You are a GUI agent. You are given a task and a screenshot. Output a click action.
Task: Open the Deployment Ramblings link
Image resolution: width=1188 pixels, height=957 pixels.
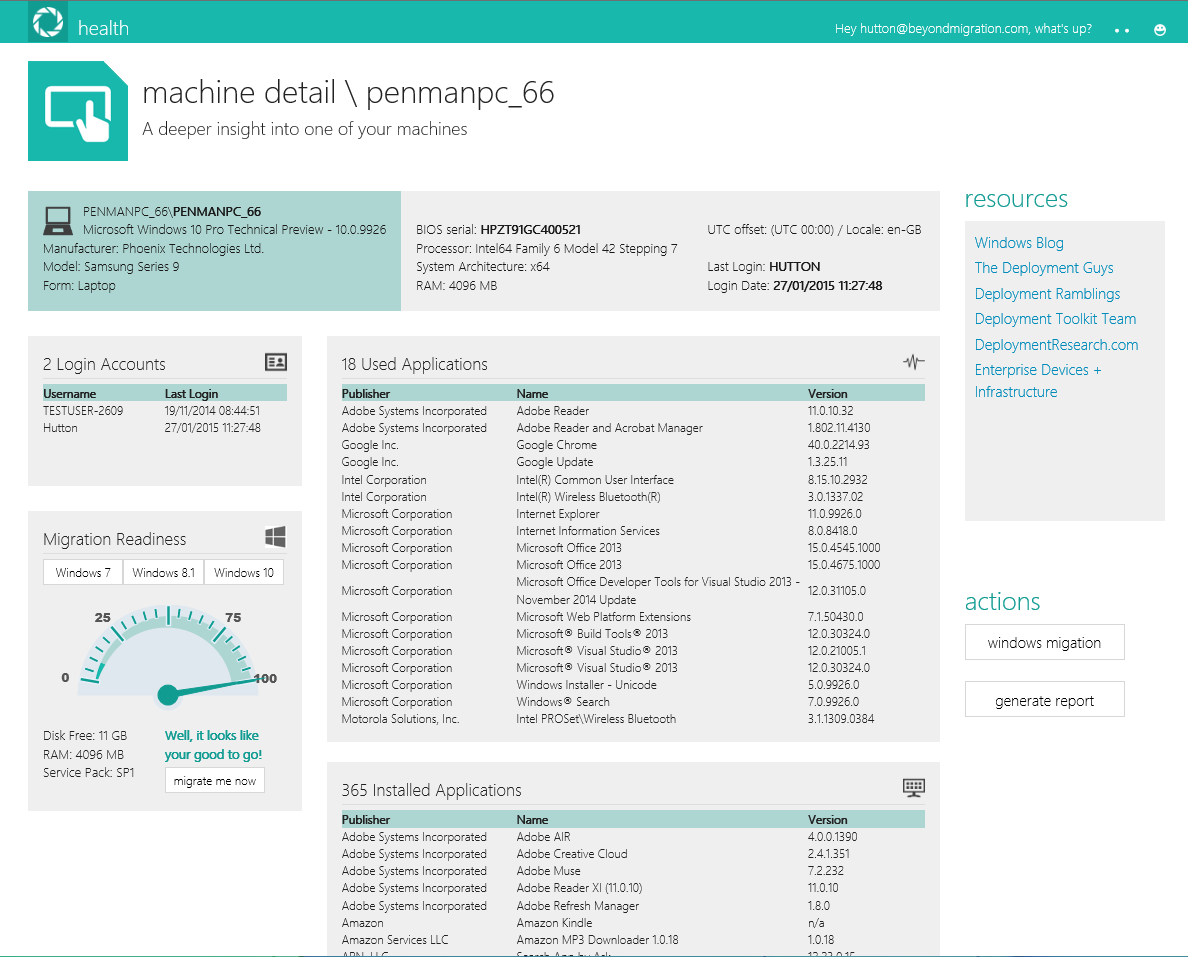click(x=1047, y=293)
